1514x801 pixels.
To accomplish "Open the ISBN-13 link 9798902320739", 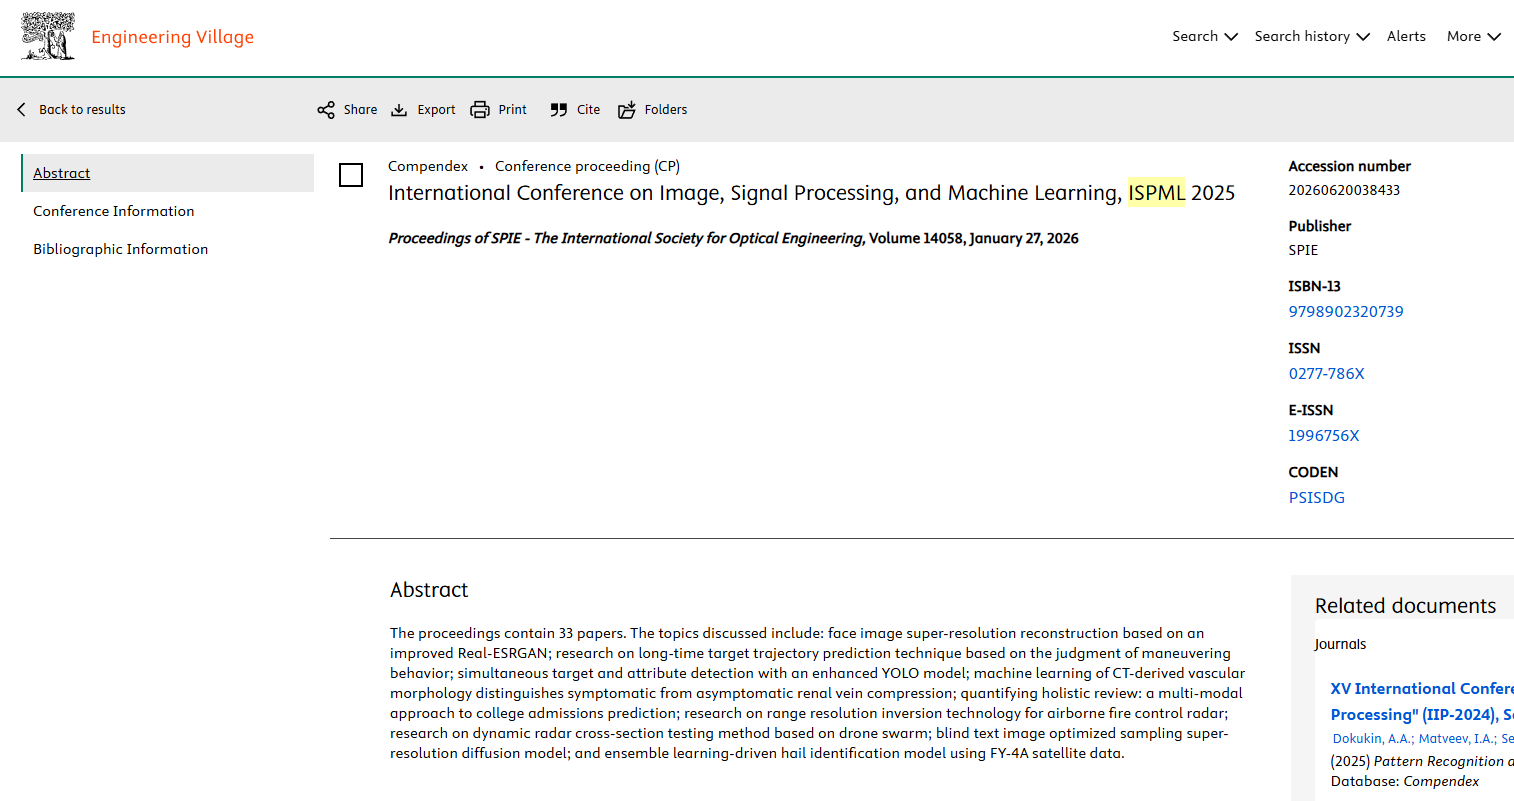I will pos(1346,312).
